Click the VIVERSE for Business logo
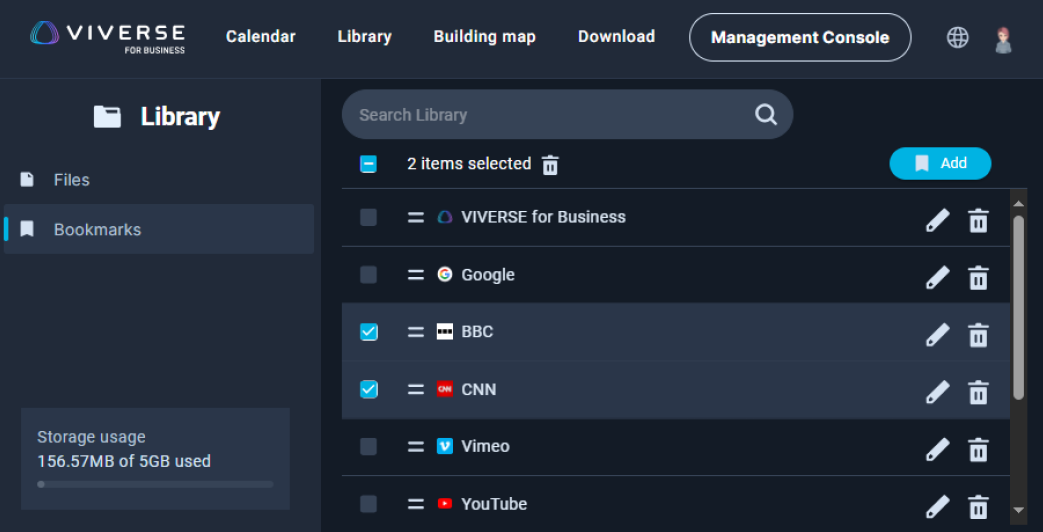This screenshot has width=1043, height=532. (x=107, y=37)
